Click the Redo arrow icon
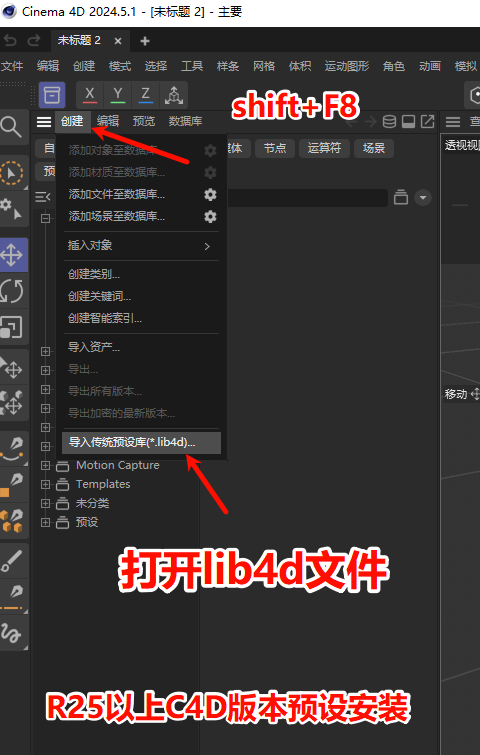Screen dimensions: 480x755 pyautogui.click(x=33, y=41)
